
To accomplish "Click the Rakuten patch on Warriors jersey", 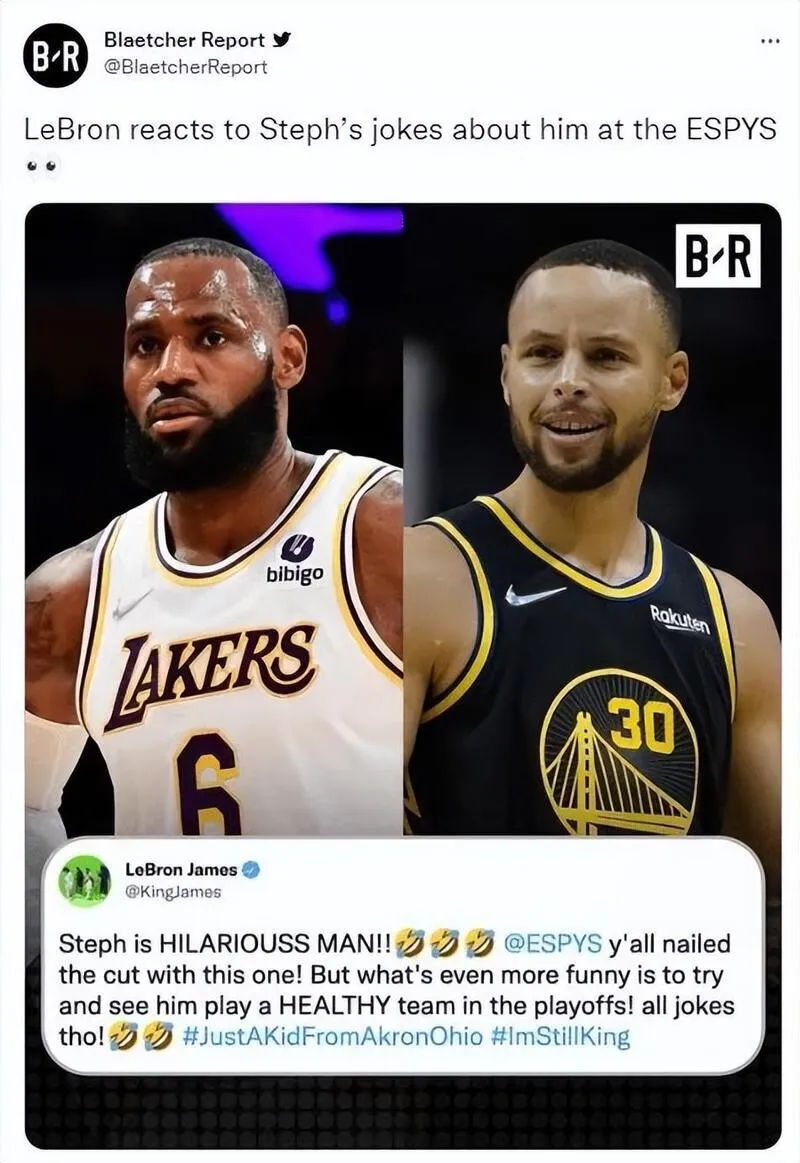I will point(680,620).
